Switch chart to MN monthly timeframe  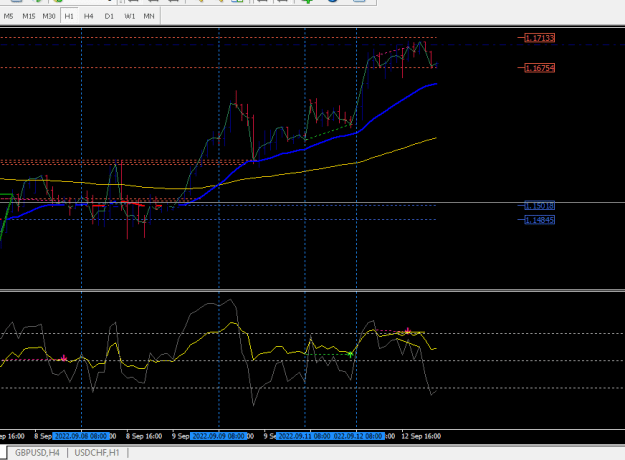(x=149, y=16)
